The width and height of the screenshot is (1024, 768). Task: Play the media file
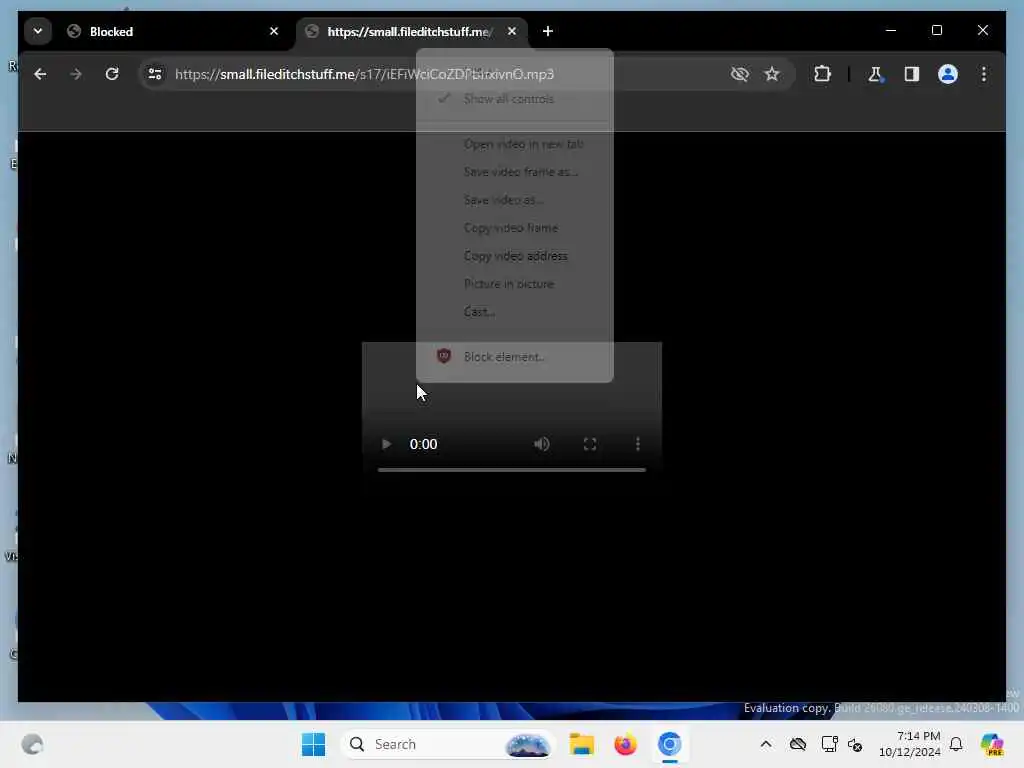tap(386, 444)
